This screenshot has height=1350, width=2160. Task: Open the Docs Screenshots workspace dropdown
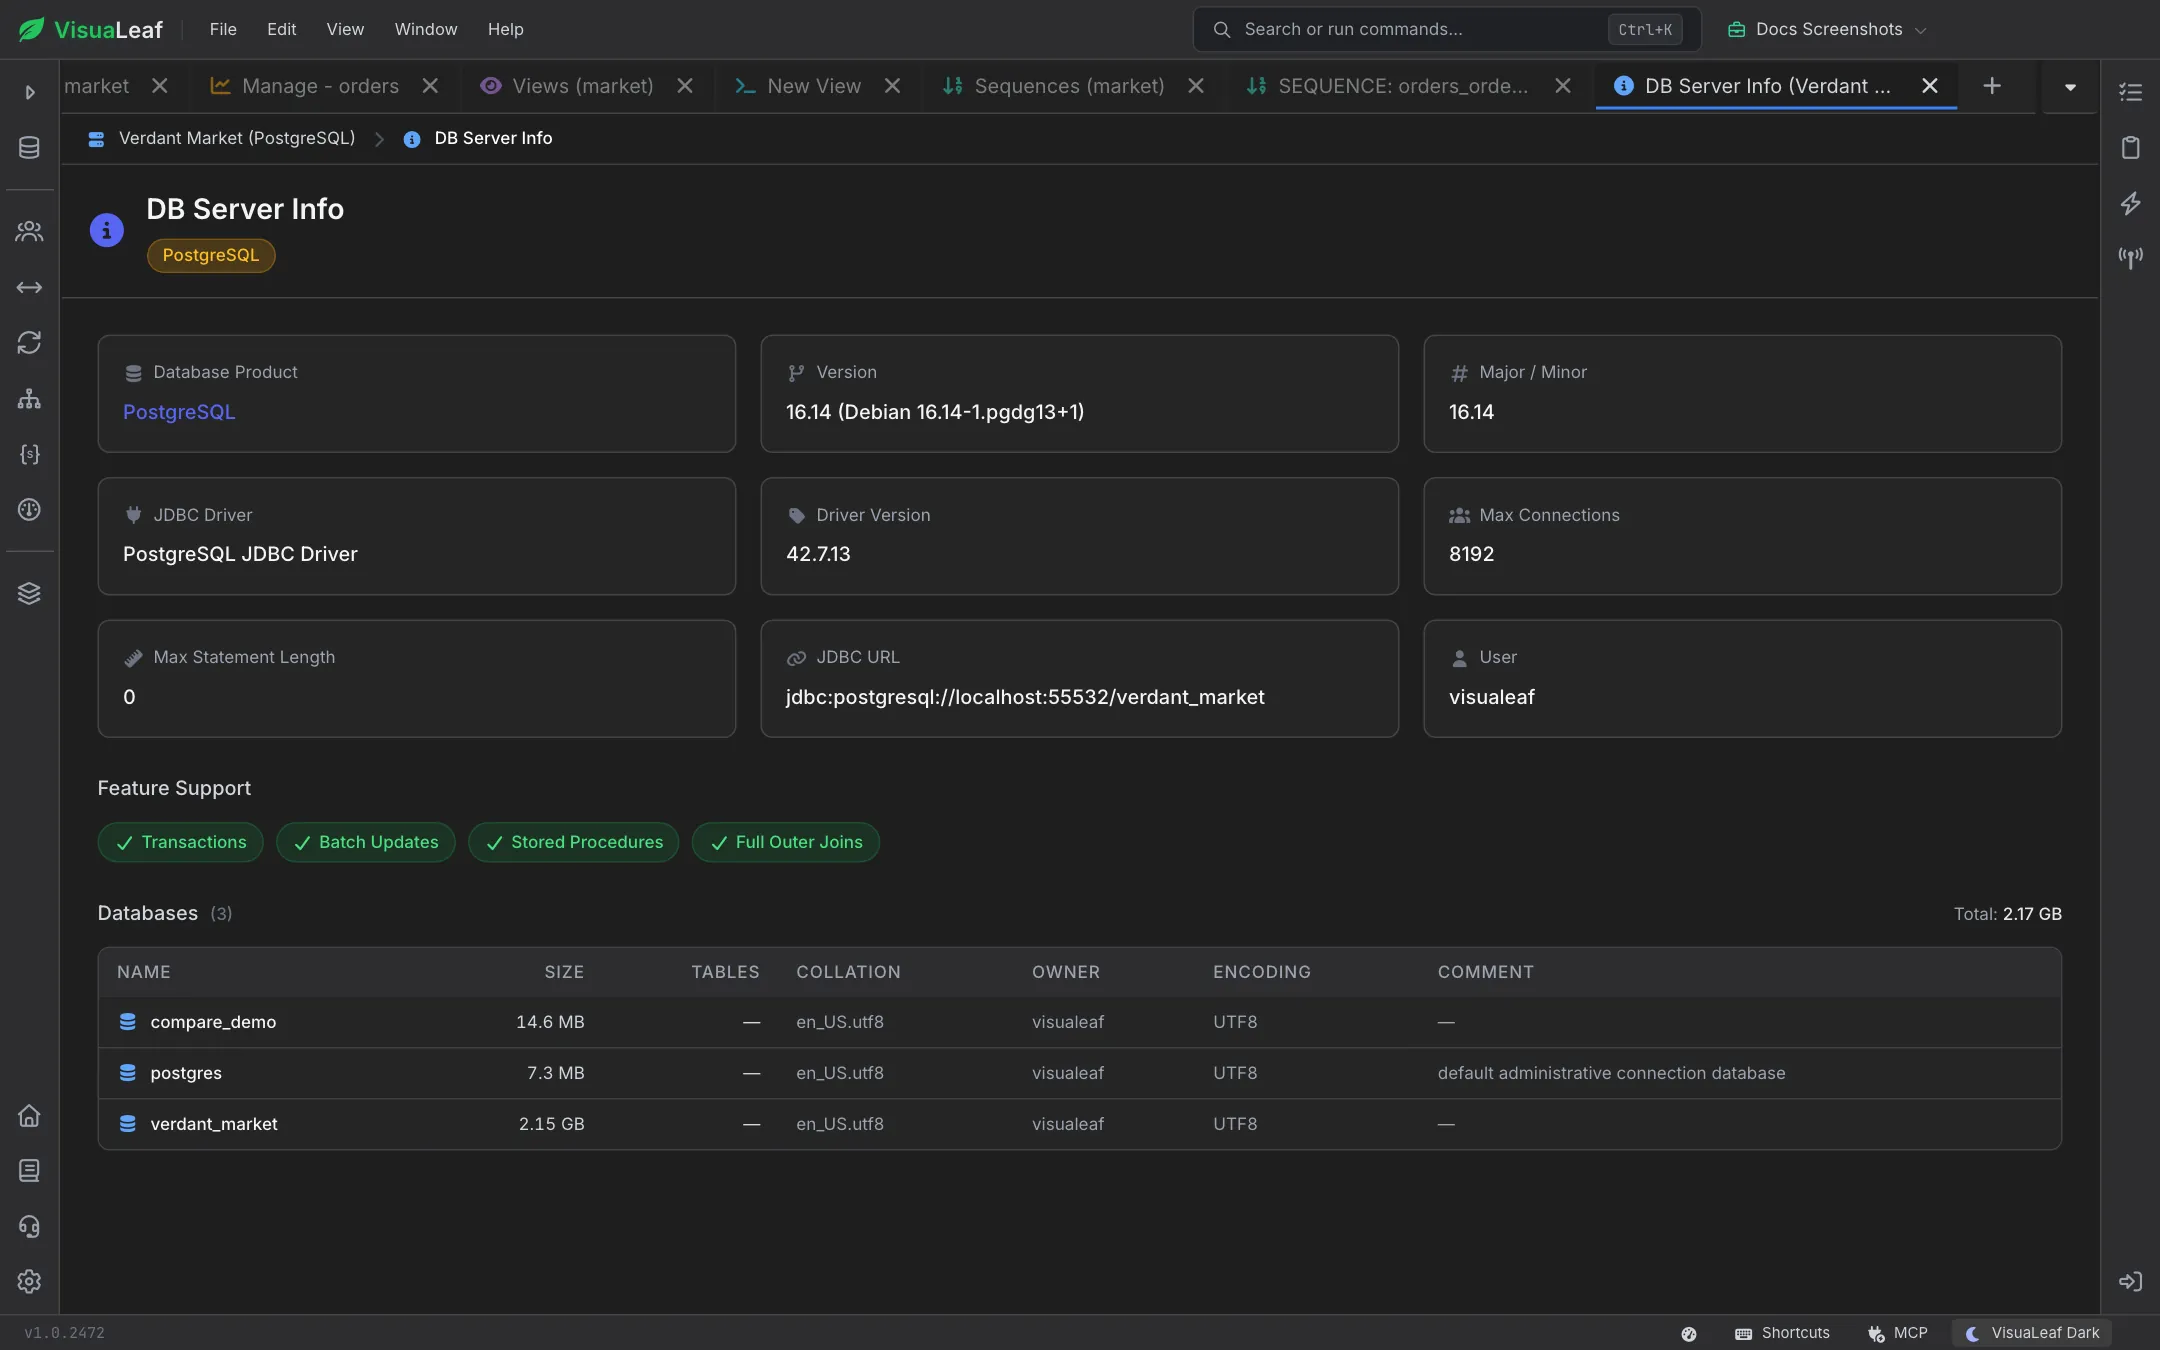point(1826,29)
